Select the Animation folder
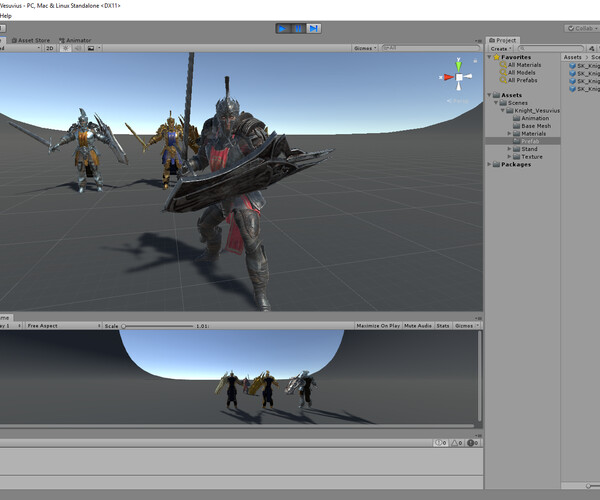 (531, 118)
